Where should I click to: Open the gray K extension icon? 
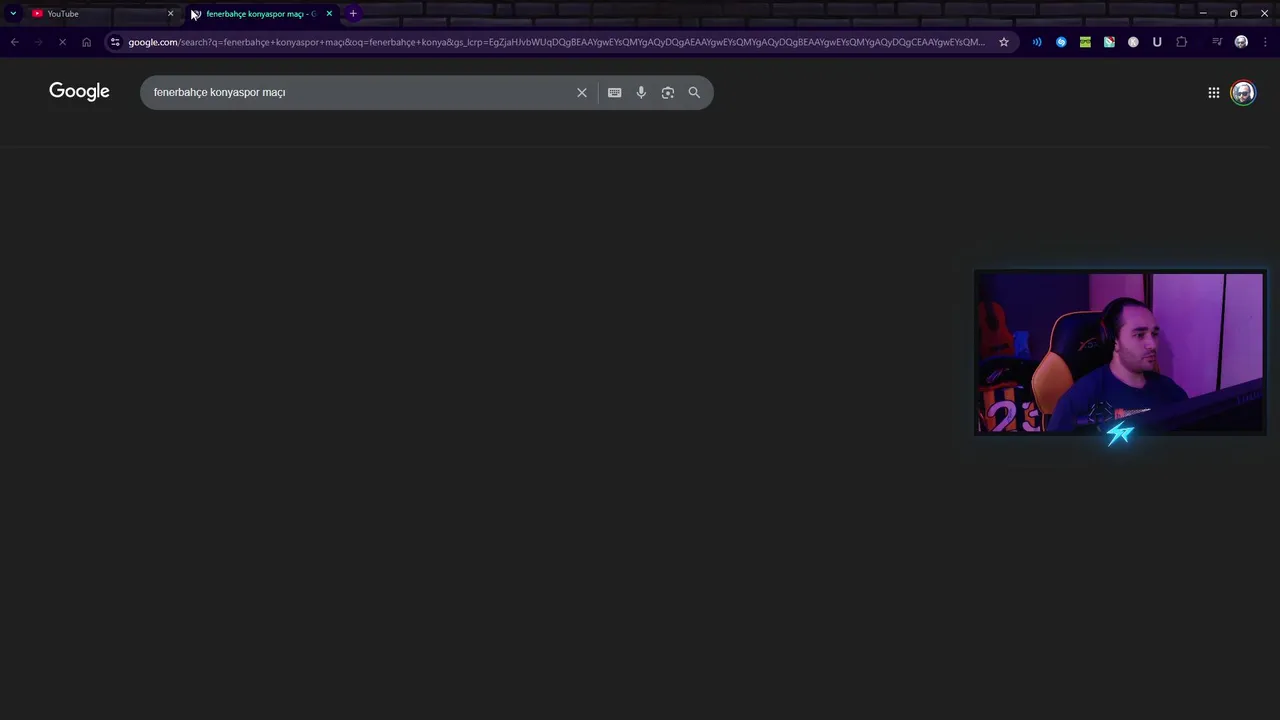pos(1133,42)
